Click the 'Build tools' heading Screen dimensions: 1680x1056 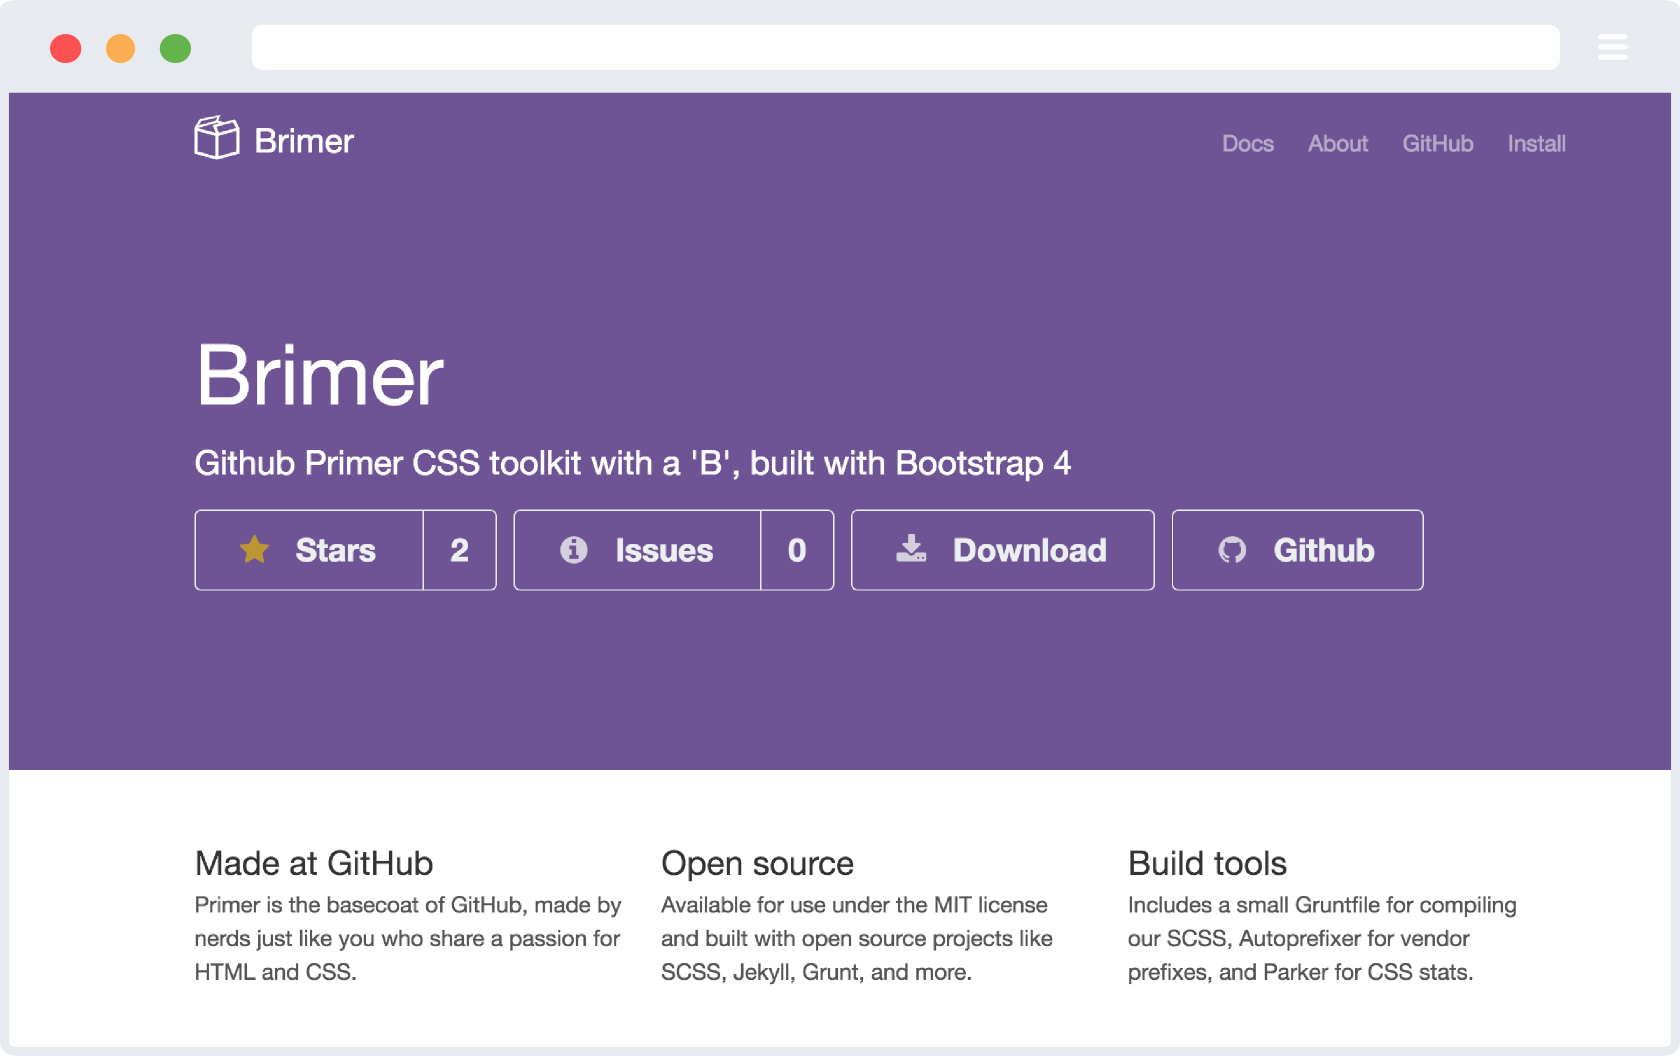click(1207, 863)
